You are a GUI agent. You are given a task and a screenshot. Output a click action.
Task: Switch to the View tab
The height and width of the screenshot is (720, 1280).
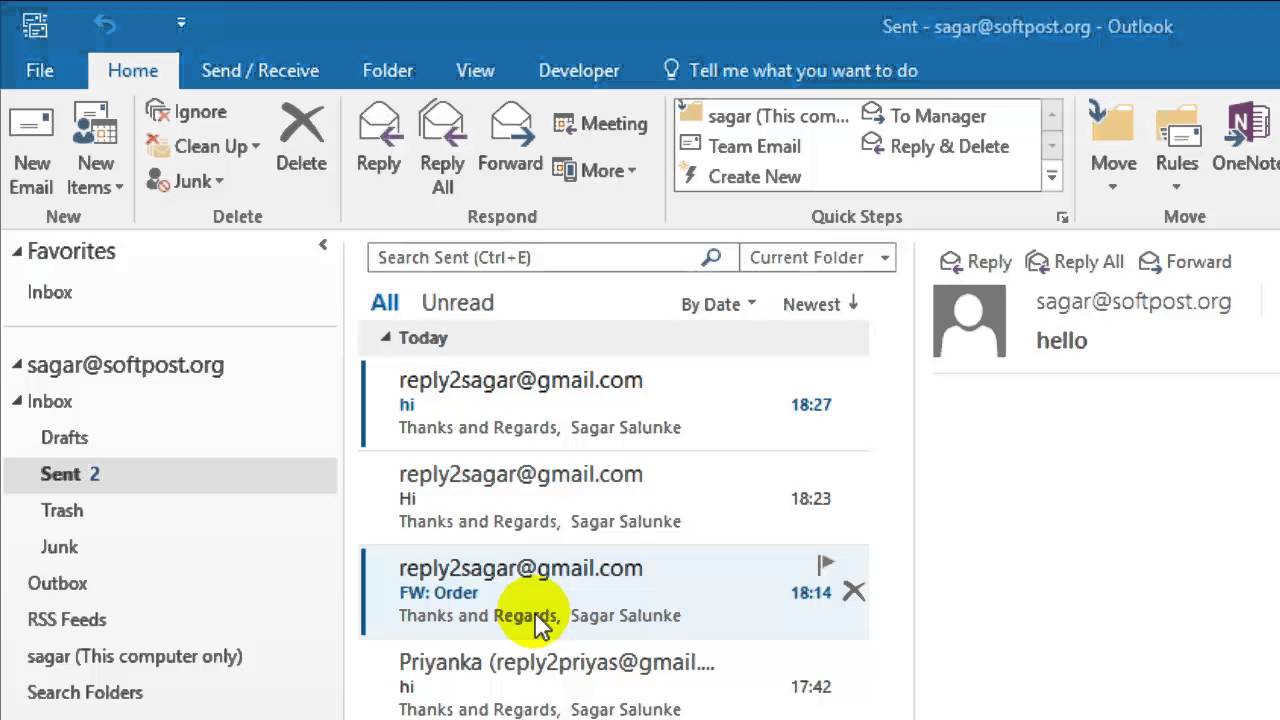(x=475, y=70)
